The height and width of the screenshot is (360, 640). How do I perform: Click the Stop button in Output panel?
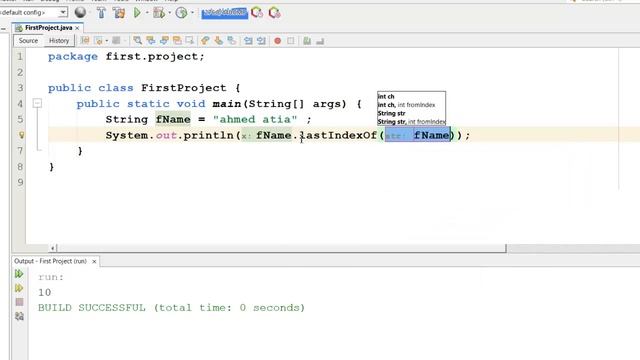pyautogui.click(x=19, y=302)
